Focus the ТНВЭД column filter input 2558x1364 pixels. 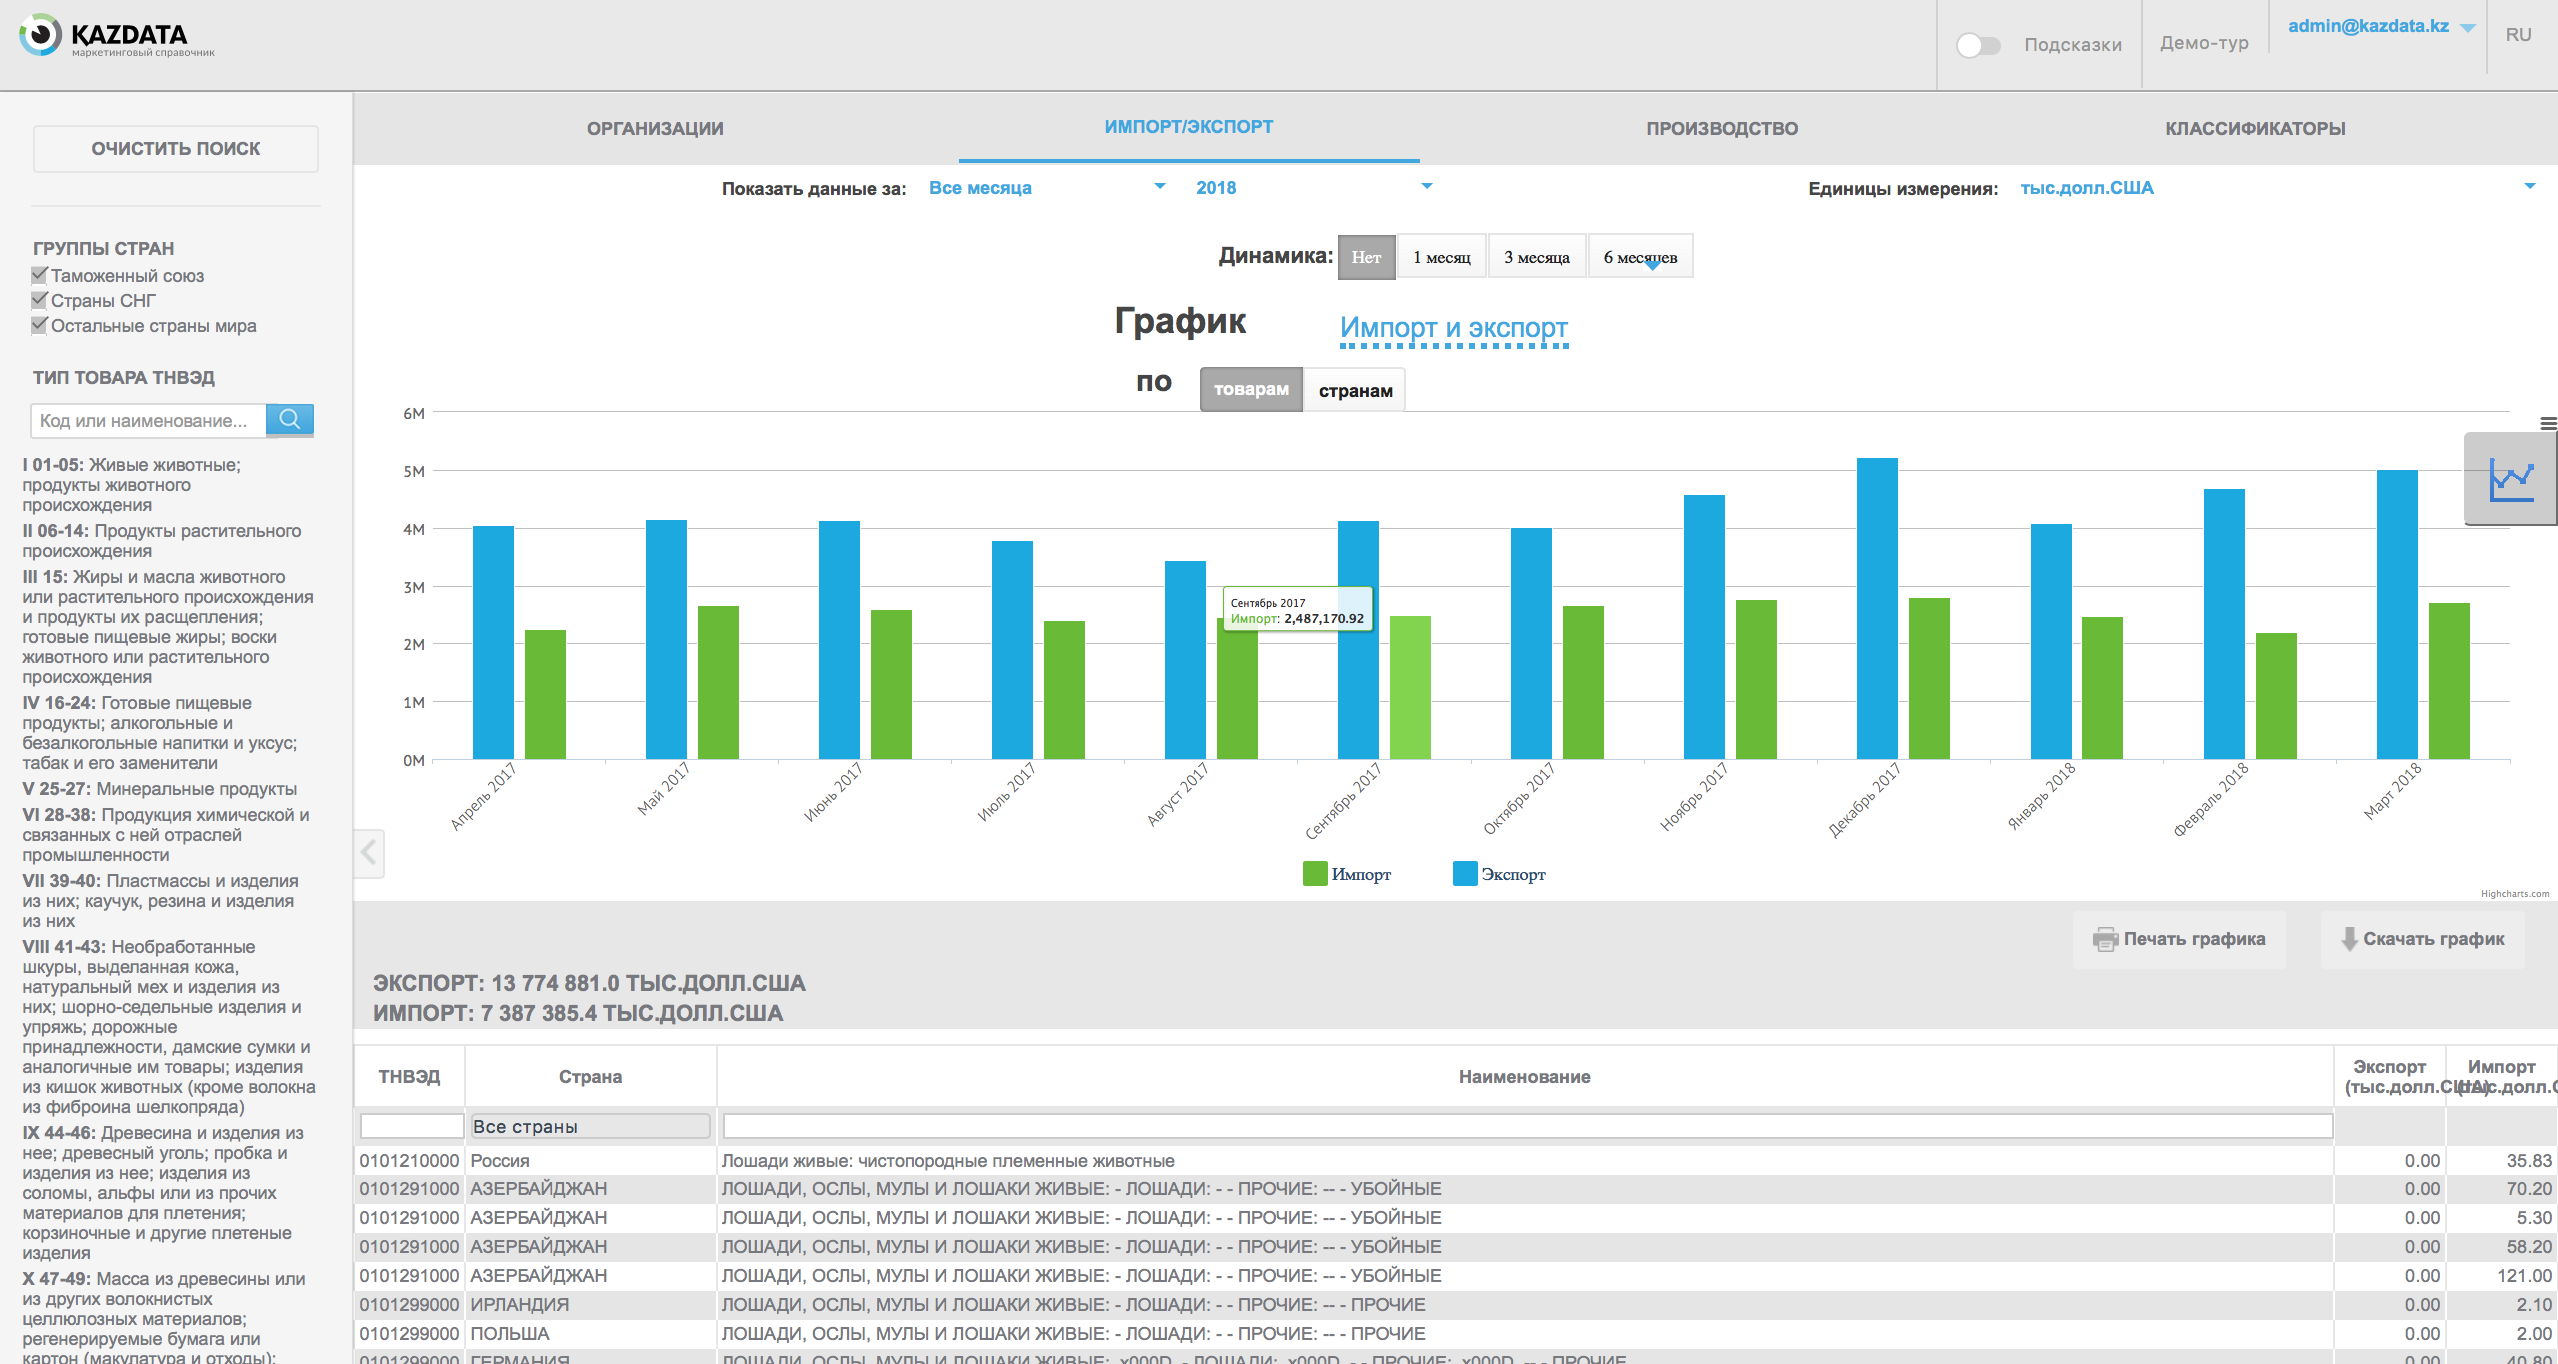click(x=411, y=1126)
